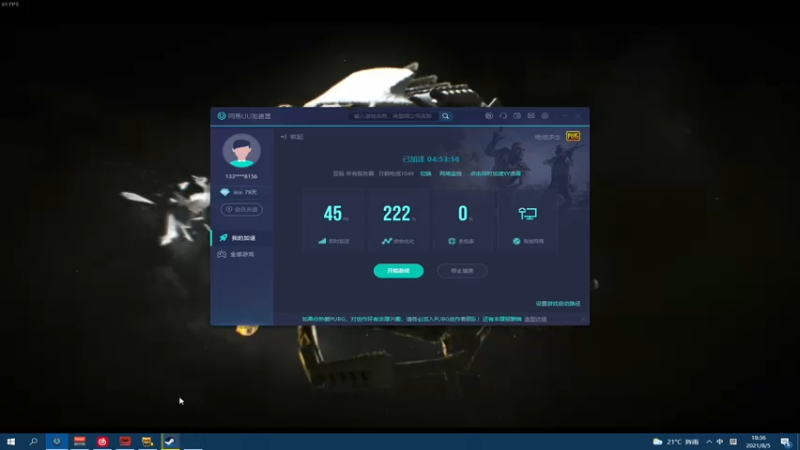
Task: Select 我的加速 in the sidebar
Action: pyautogui.click(x=242, y=238)
